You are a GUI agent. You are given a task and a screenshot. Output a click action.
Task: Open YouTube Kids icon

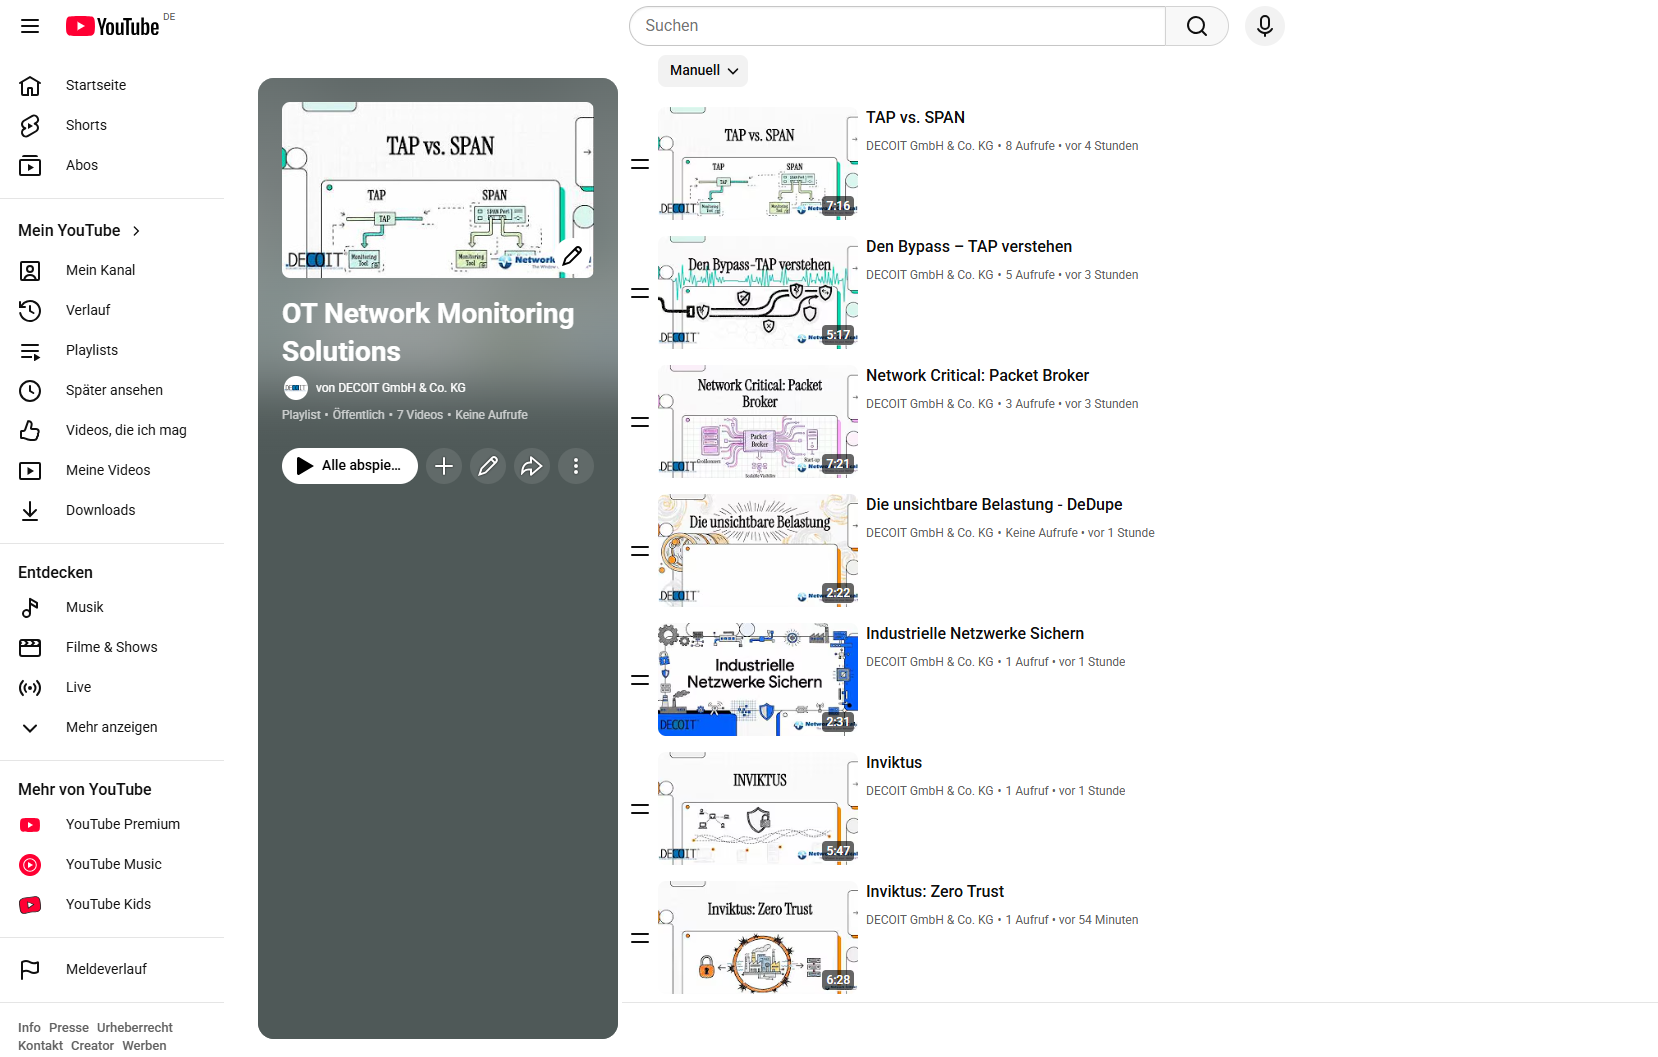click(30, 904)
